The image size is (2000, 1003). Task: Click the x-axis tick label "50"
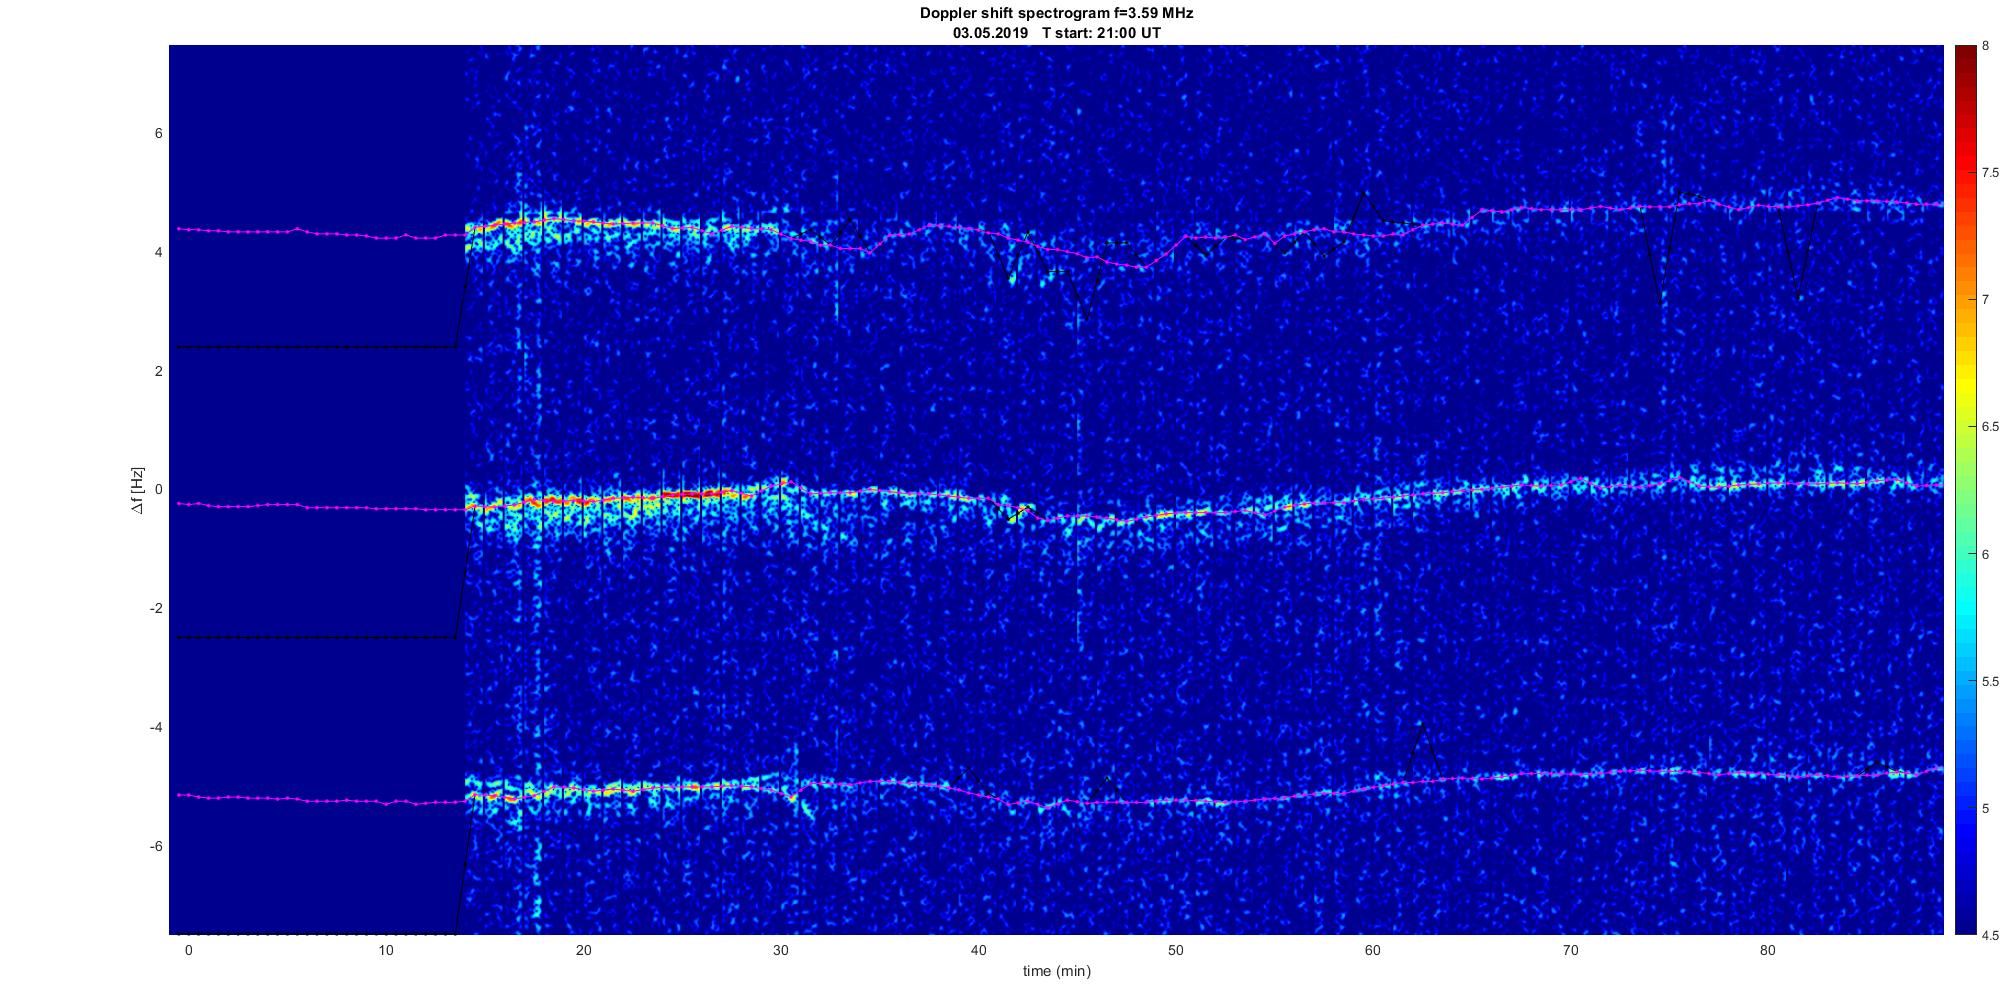click(x=1175, y=950)
